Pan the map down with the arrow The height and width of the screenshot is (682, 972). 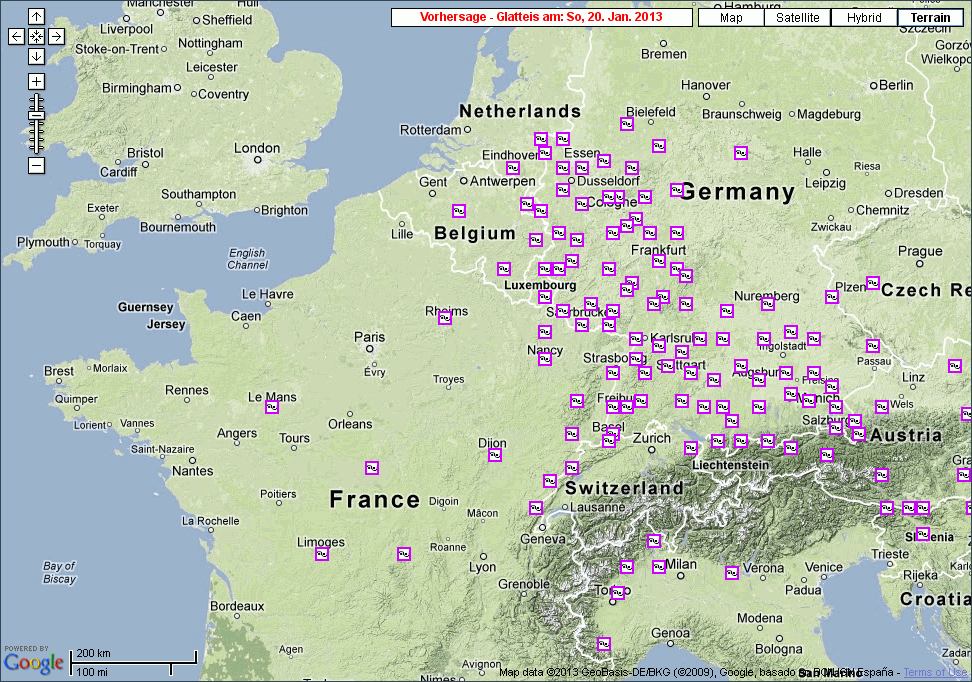tap(36, 56)
